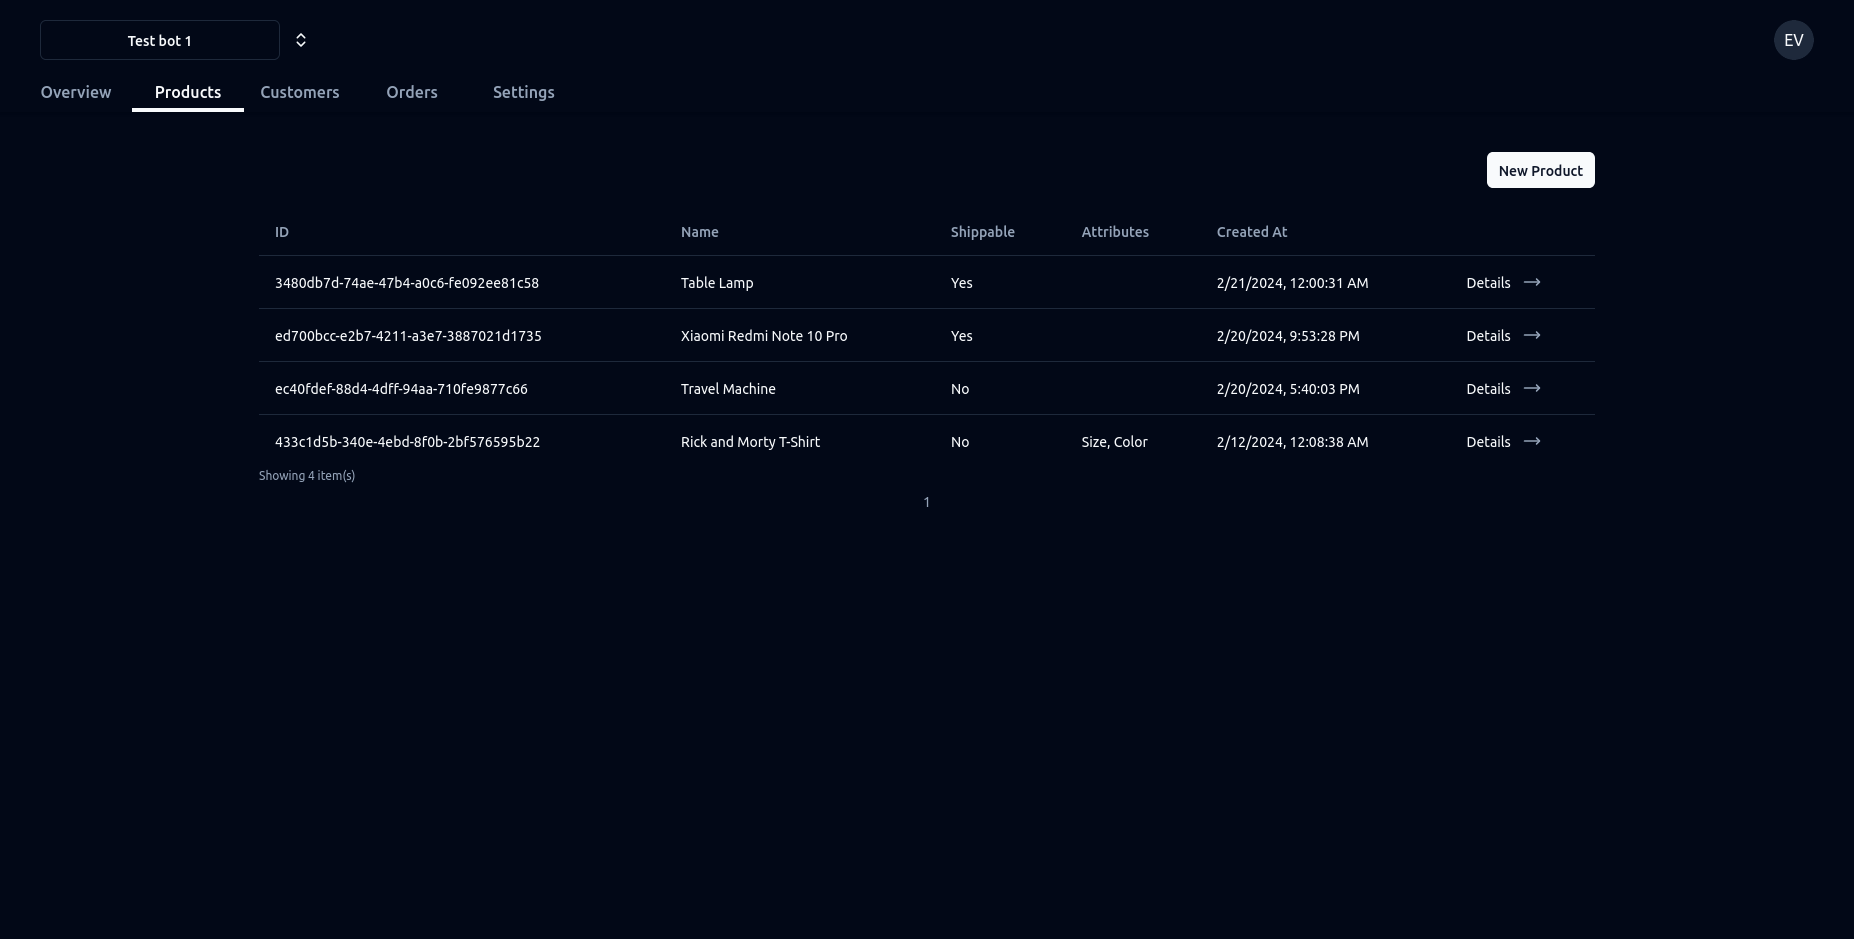The width and height of the screenshot is (1854, 939).
Task: Select the Rick and Morty T-Shirt product ID
Action: [x=407, y=441]
